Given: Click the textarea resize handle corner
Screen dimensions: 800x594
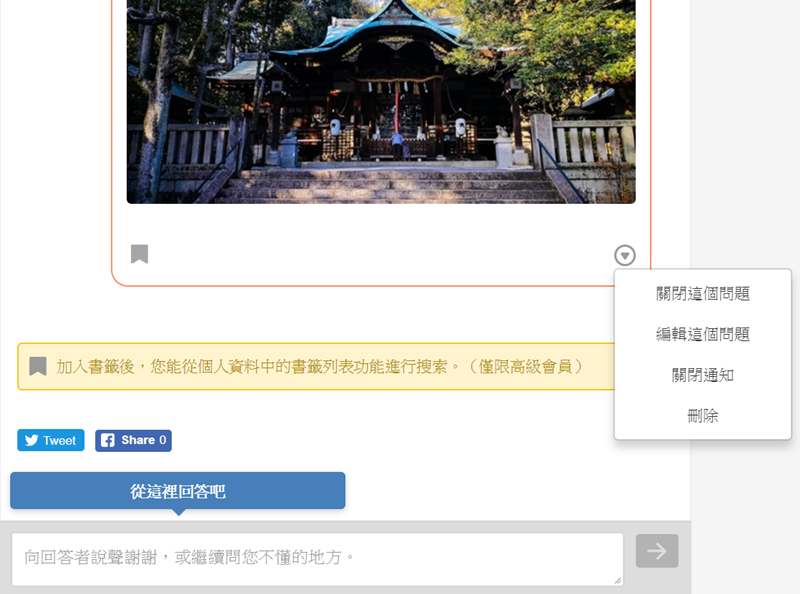Looking at the screenshot, I should [x=618, y=581].
